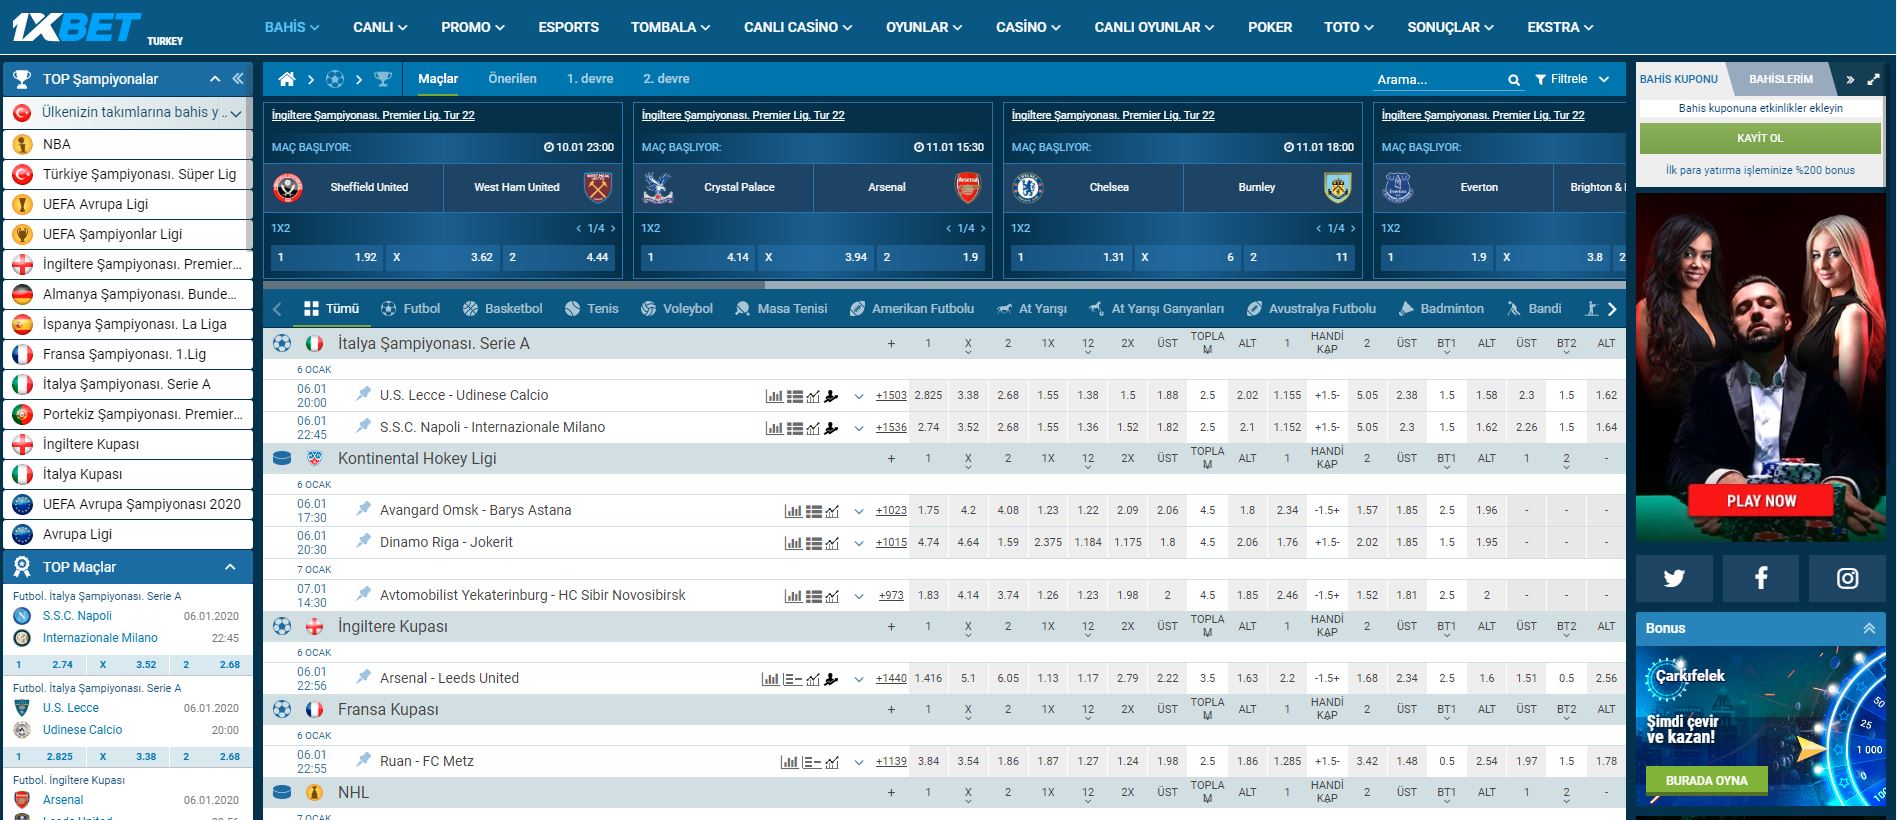Viewport: 1897px width, 820px height.
Task: Previous market arrow on Crystal Palace card
Action: 949,229
